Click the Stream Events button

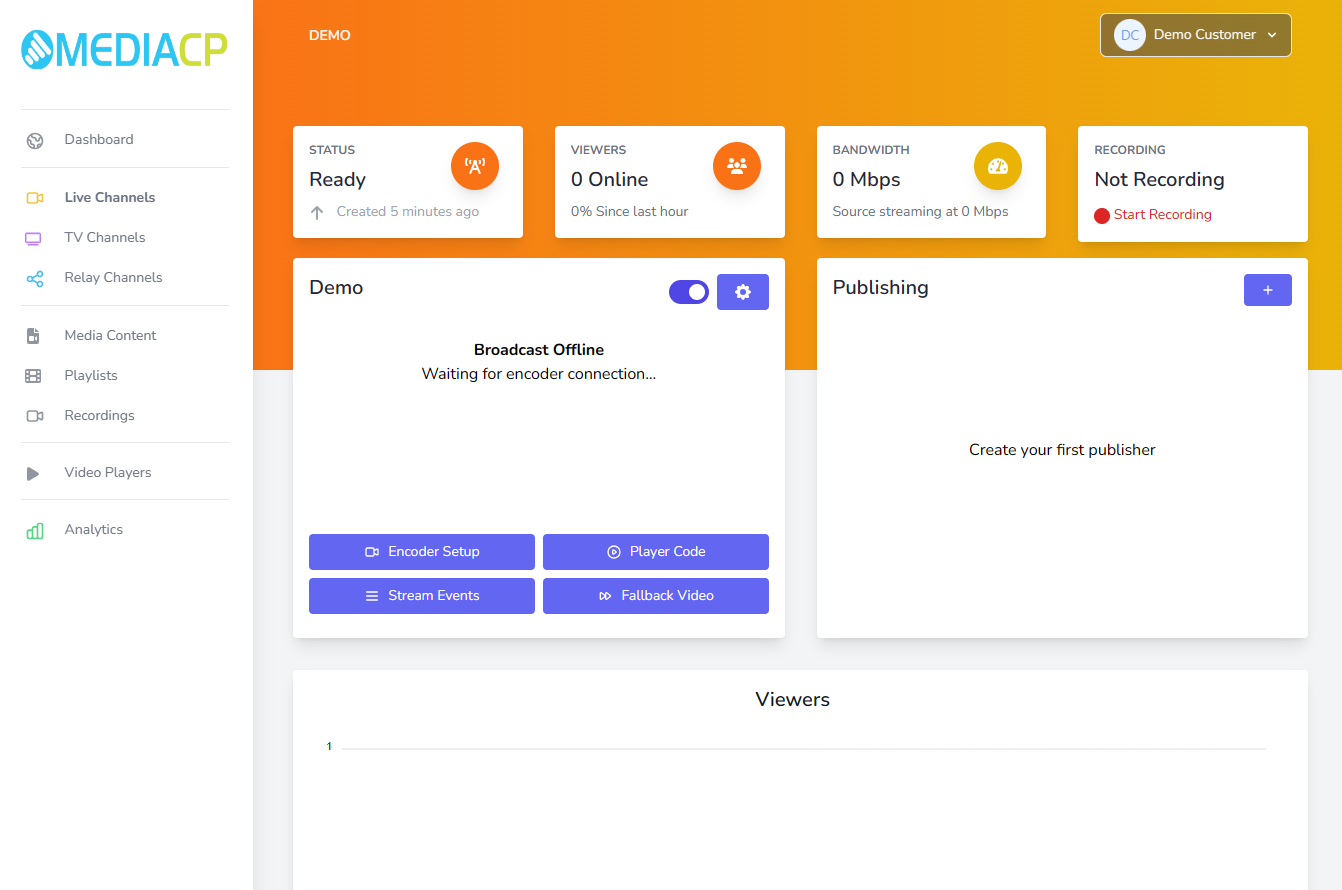(421, 595)
